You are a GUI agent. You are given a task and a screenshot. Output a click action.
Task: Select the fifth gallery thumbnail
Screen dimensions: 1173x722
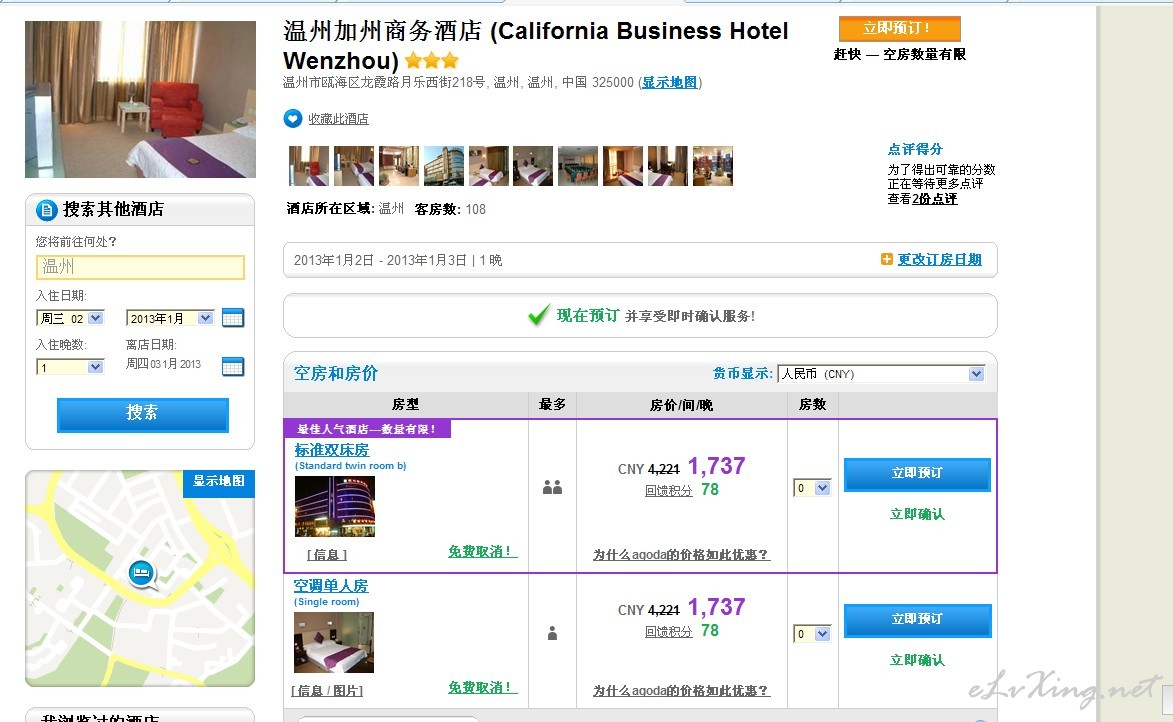pyautogui.click(x=489, y=166)
